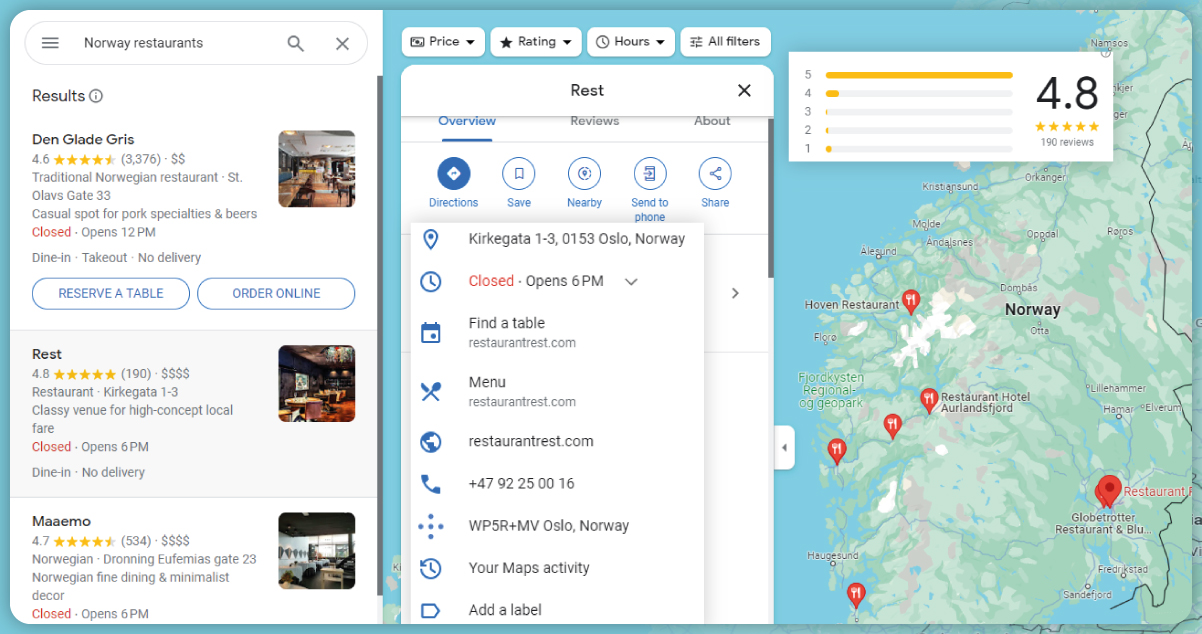Click the 190 reviews text
Screen dimensions: 1202x634
pos(1067,142)
